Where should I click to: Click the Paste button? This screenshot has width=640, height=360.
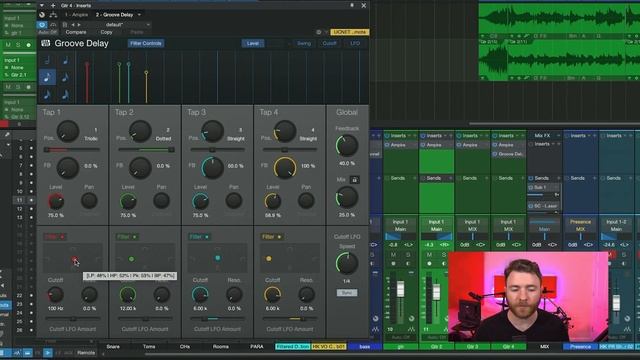tap(137, 32)
